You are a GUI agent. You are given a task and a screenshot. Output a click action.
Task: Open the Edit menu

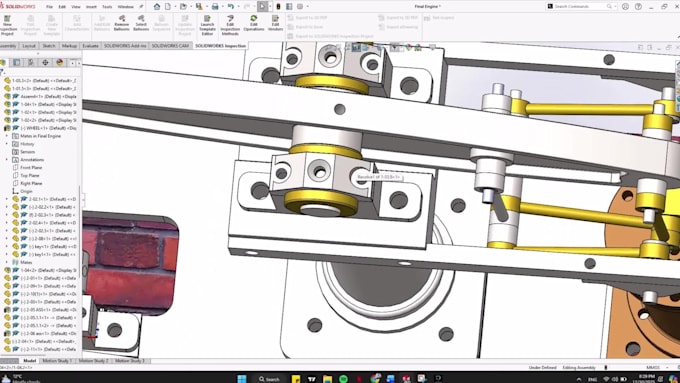point(62,7)
